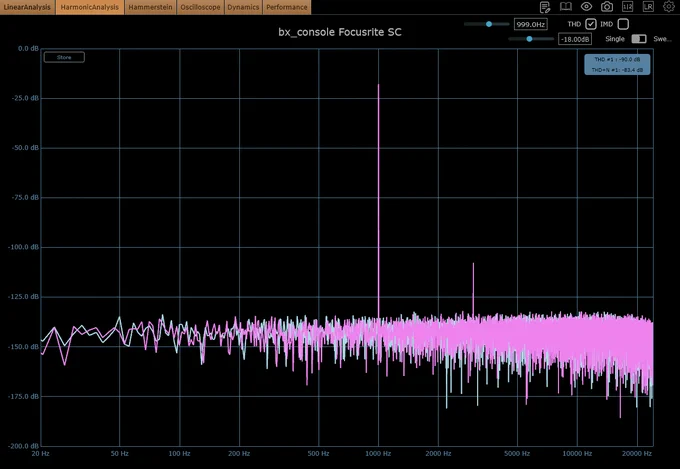Screen dimensions: 680x469
Task: Open the Hammerstein tab
Action: coord(150,7)
